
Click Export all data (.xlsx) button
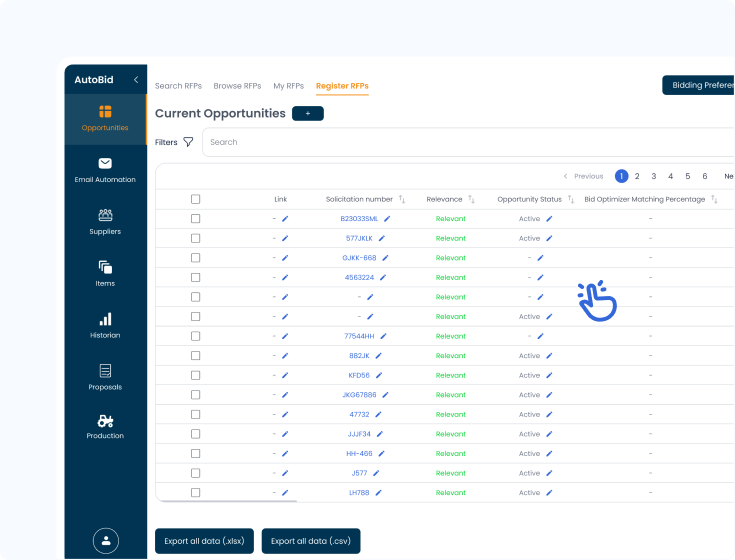[204, 541]
